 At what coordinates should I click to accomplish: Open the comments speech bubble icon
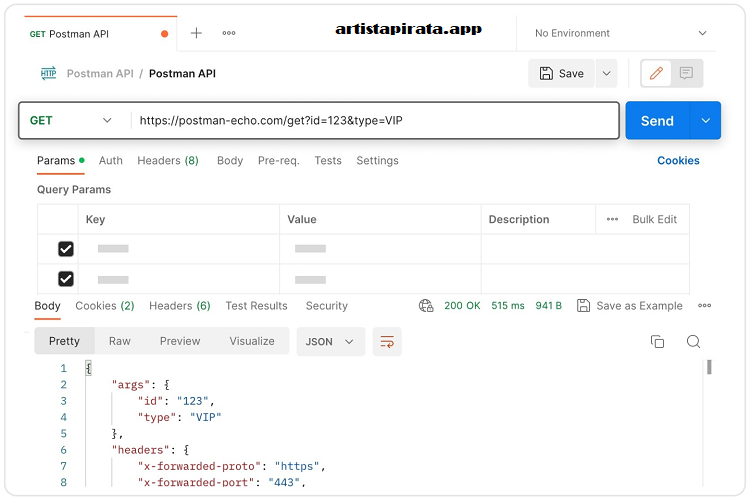(x=686, y=73)
